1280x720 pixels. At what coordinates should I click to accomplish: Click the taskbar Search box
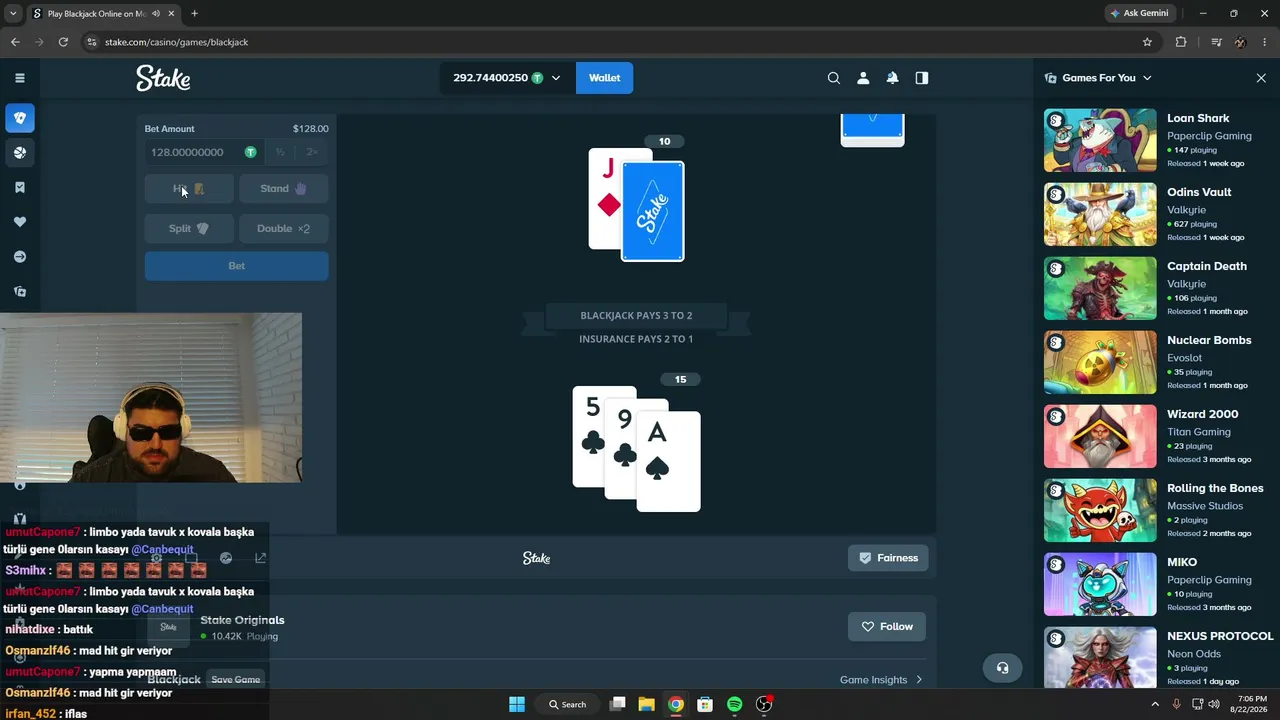[x=567, y=704]
